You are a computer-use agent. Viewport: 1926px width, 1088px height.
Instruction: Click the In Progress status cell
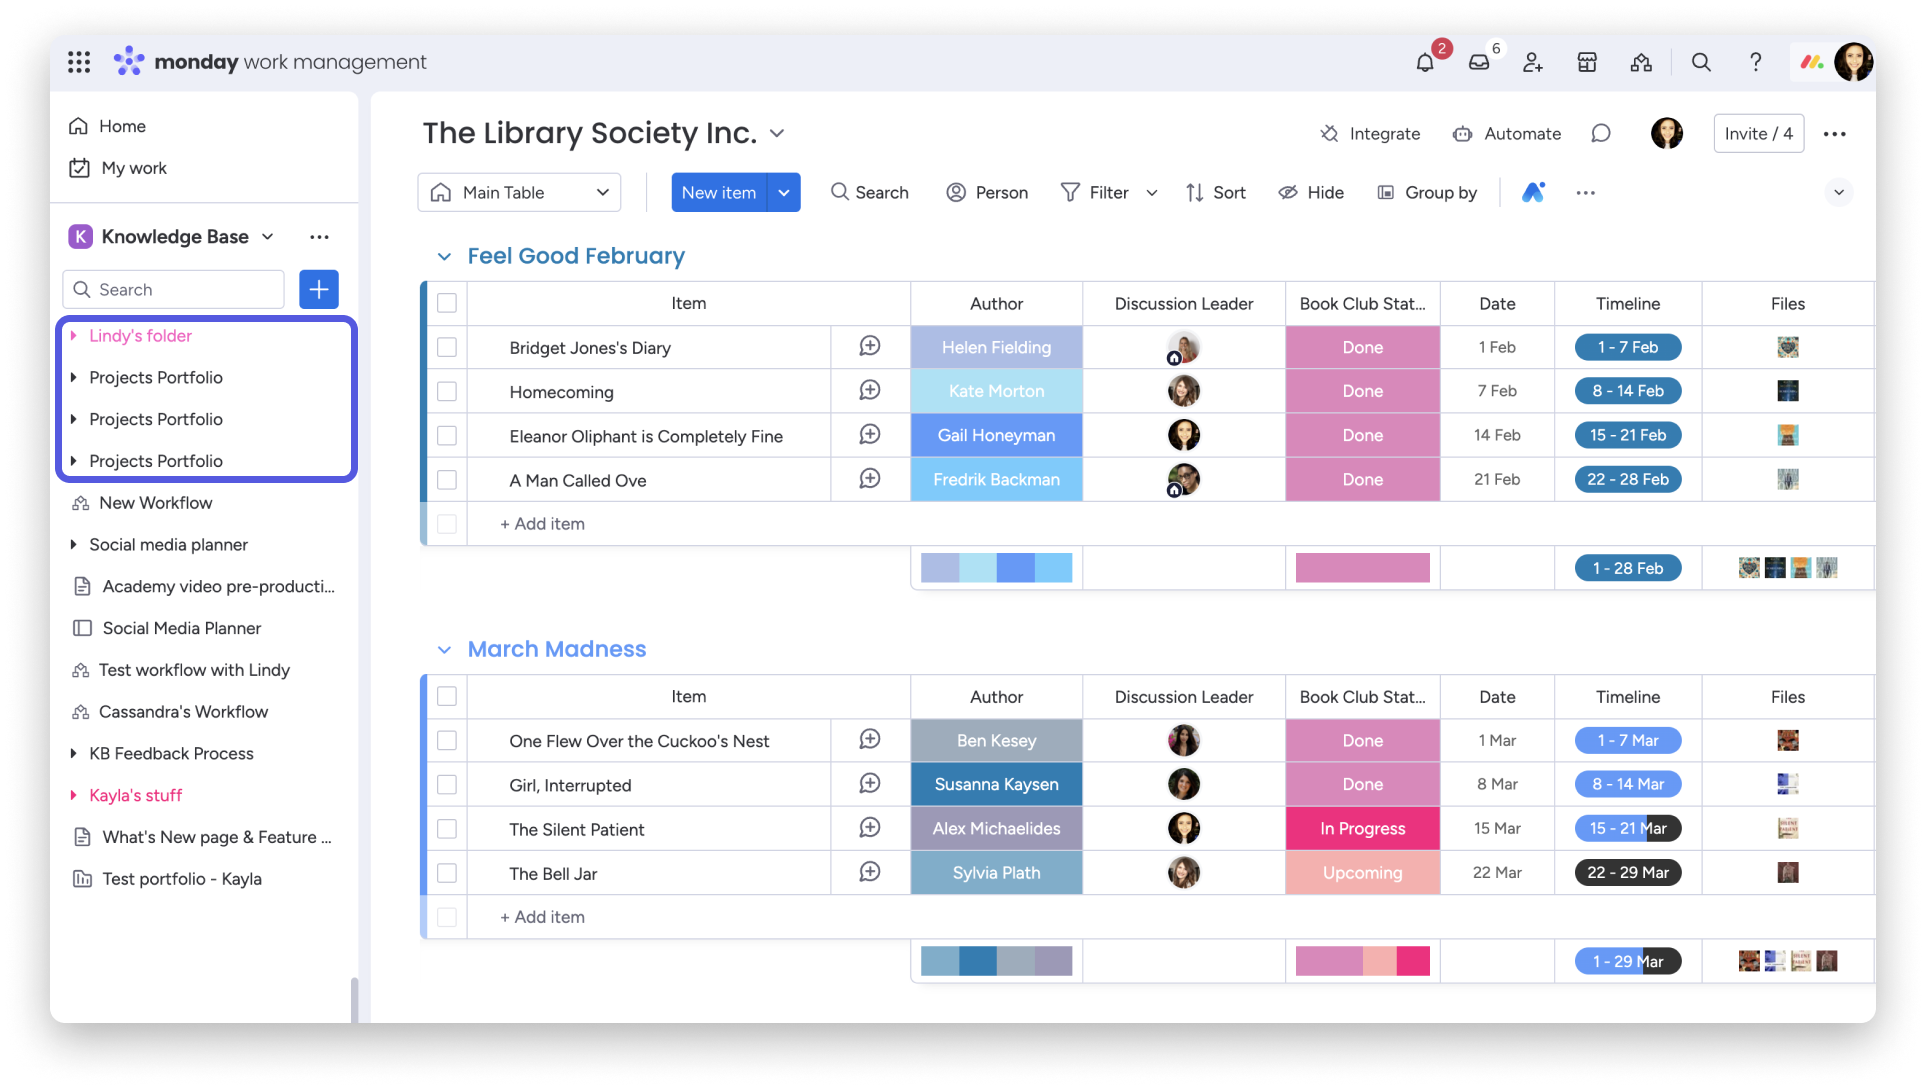(1362, 828)
